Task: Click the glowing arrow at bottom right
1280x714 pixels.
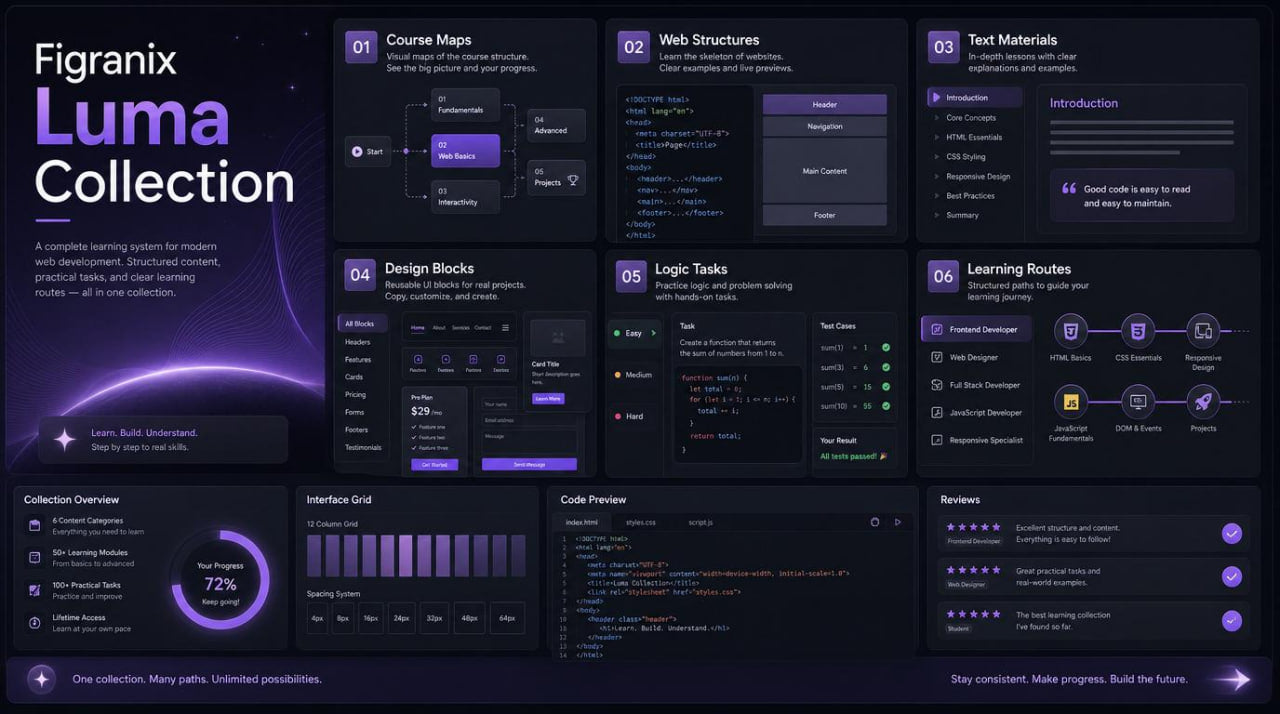Action: 1231,680
